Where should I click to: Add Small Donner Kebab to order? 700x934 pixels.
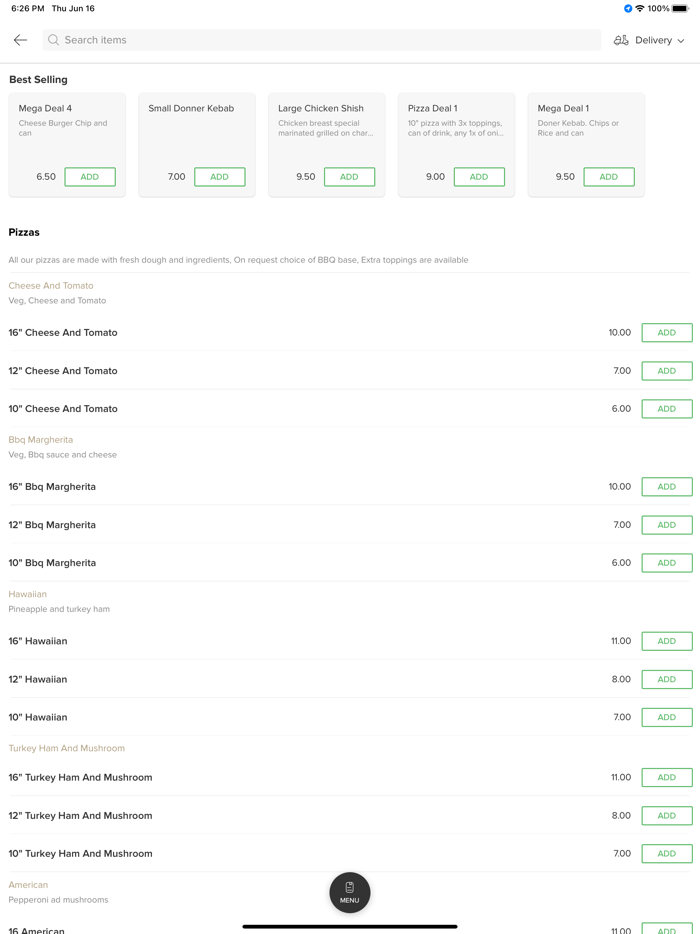tap(219, 177)
